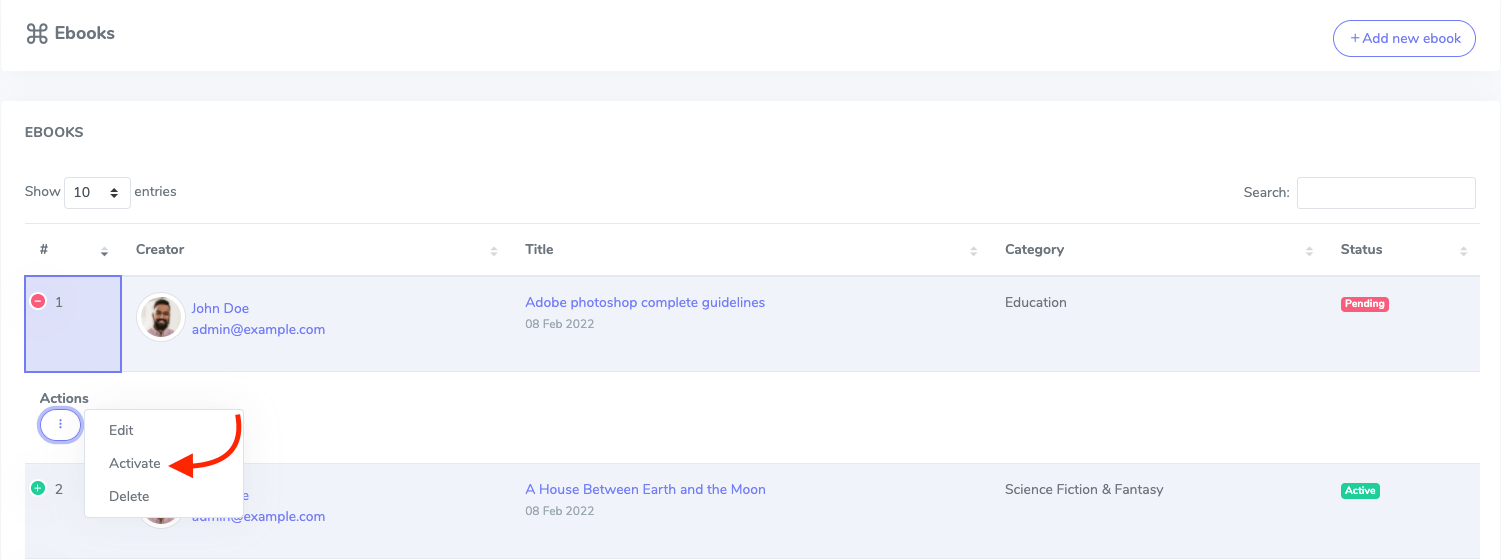
Task: Open the three-dot Actions menu button
Action: click(x=60, y=425)
